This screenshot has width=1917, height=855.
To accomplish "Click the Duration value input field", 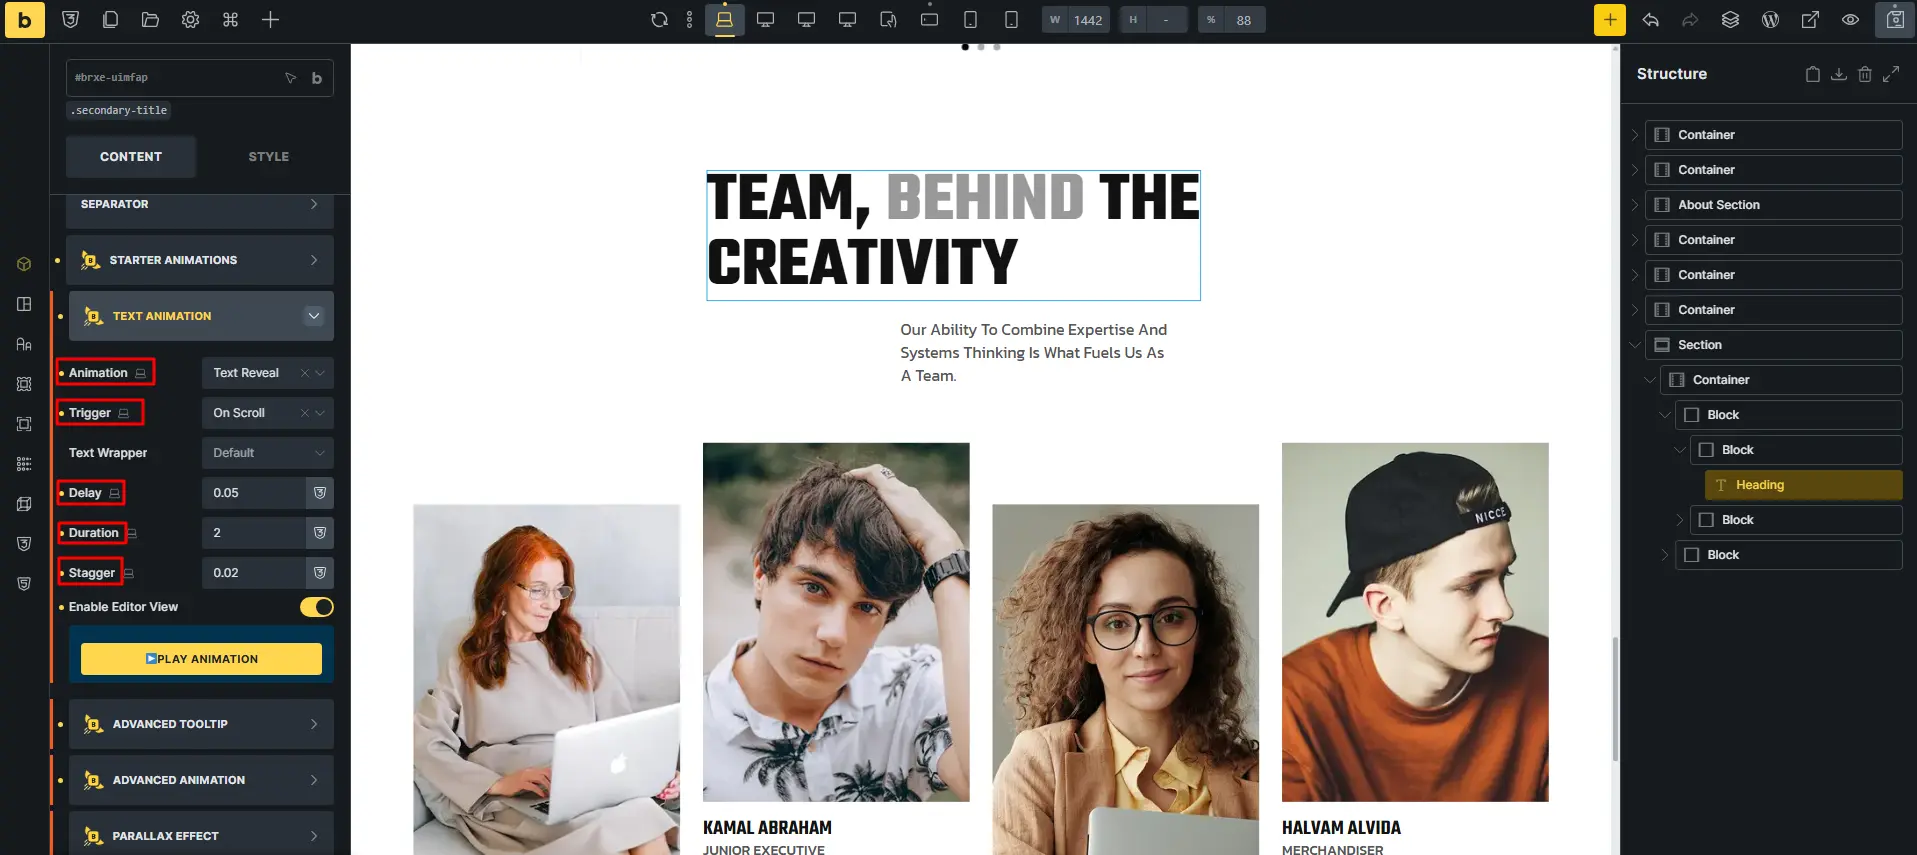I will 254,533.
